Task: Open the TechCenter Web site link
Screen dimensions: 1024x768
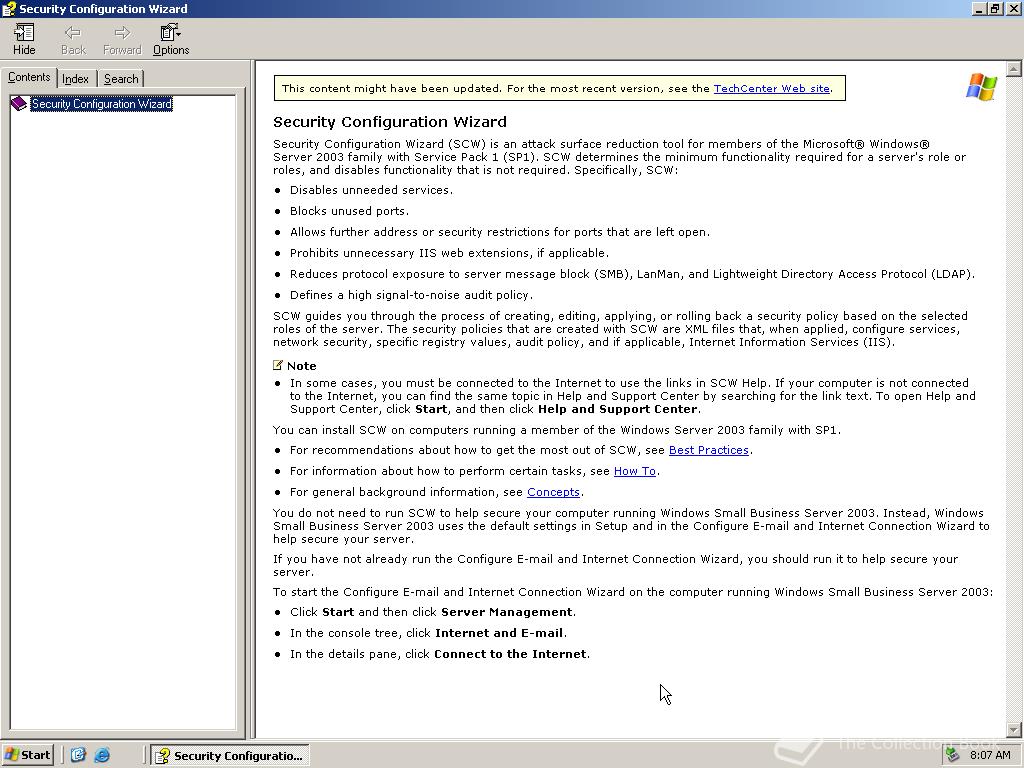Action: pyautogui.click(x=771, y=88)
